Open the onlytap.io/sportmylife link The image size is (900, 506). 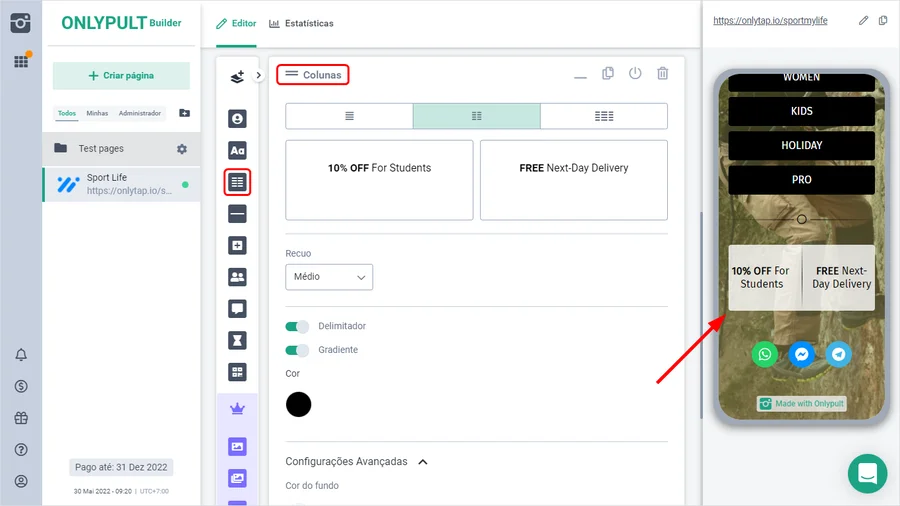pyautogui.click(x=770, y=21)
